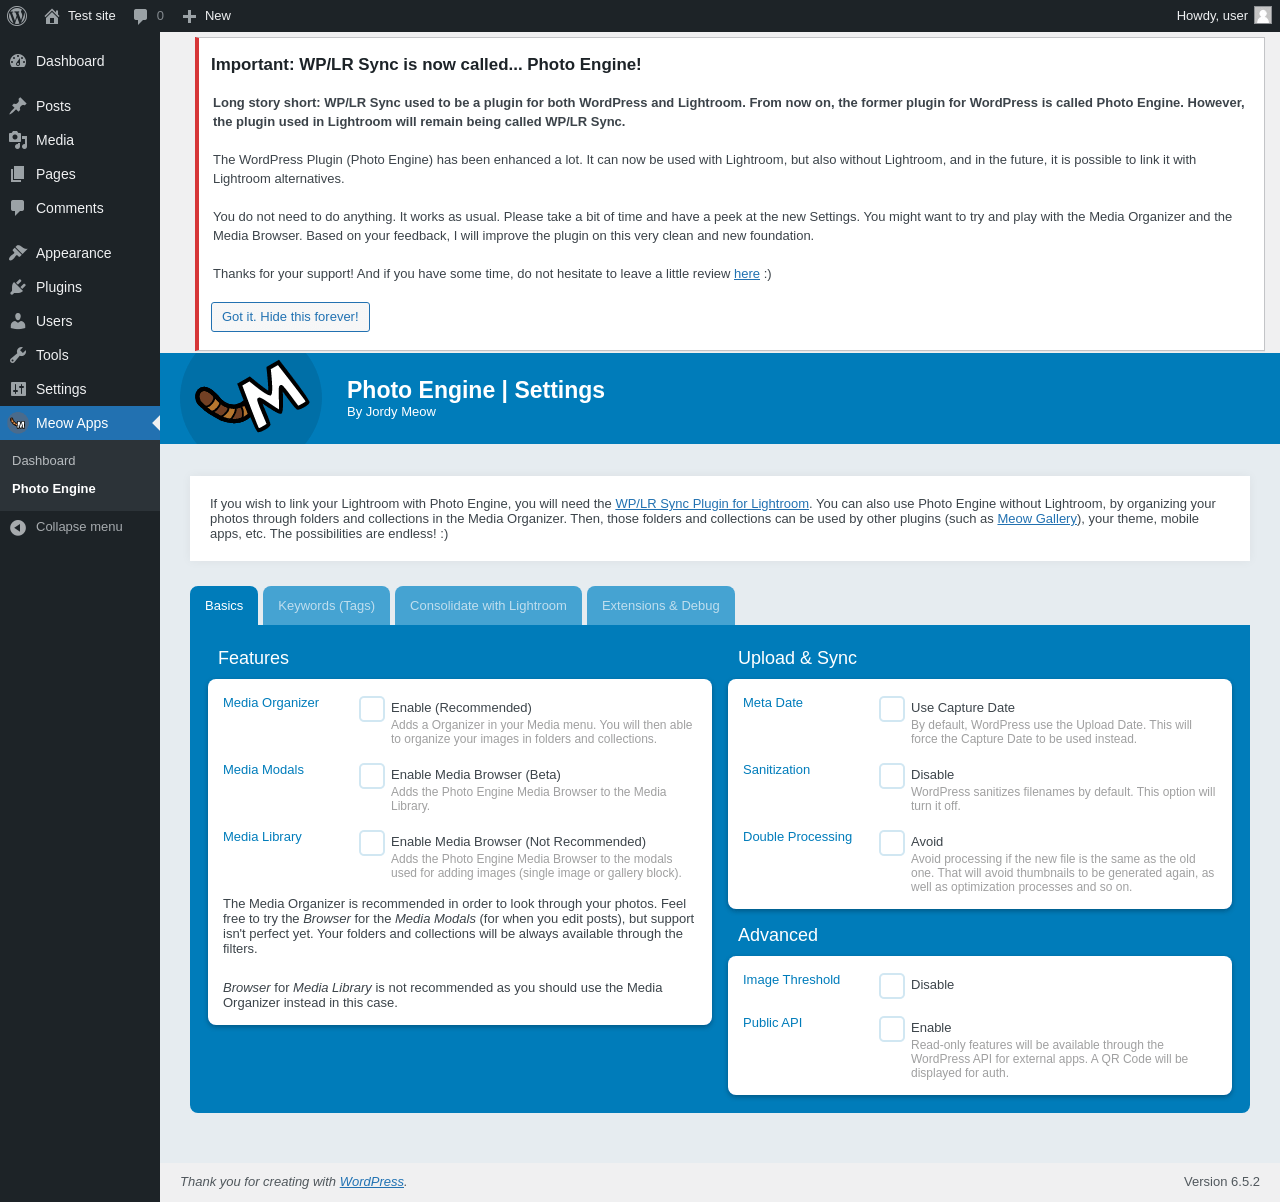Screen dimensions: 1280x1202
Task: Click Got it. Hide this forever!
Action: point(290,317)
